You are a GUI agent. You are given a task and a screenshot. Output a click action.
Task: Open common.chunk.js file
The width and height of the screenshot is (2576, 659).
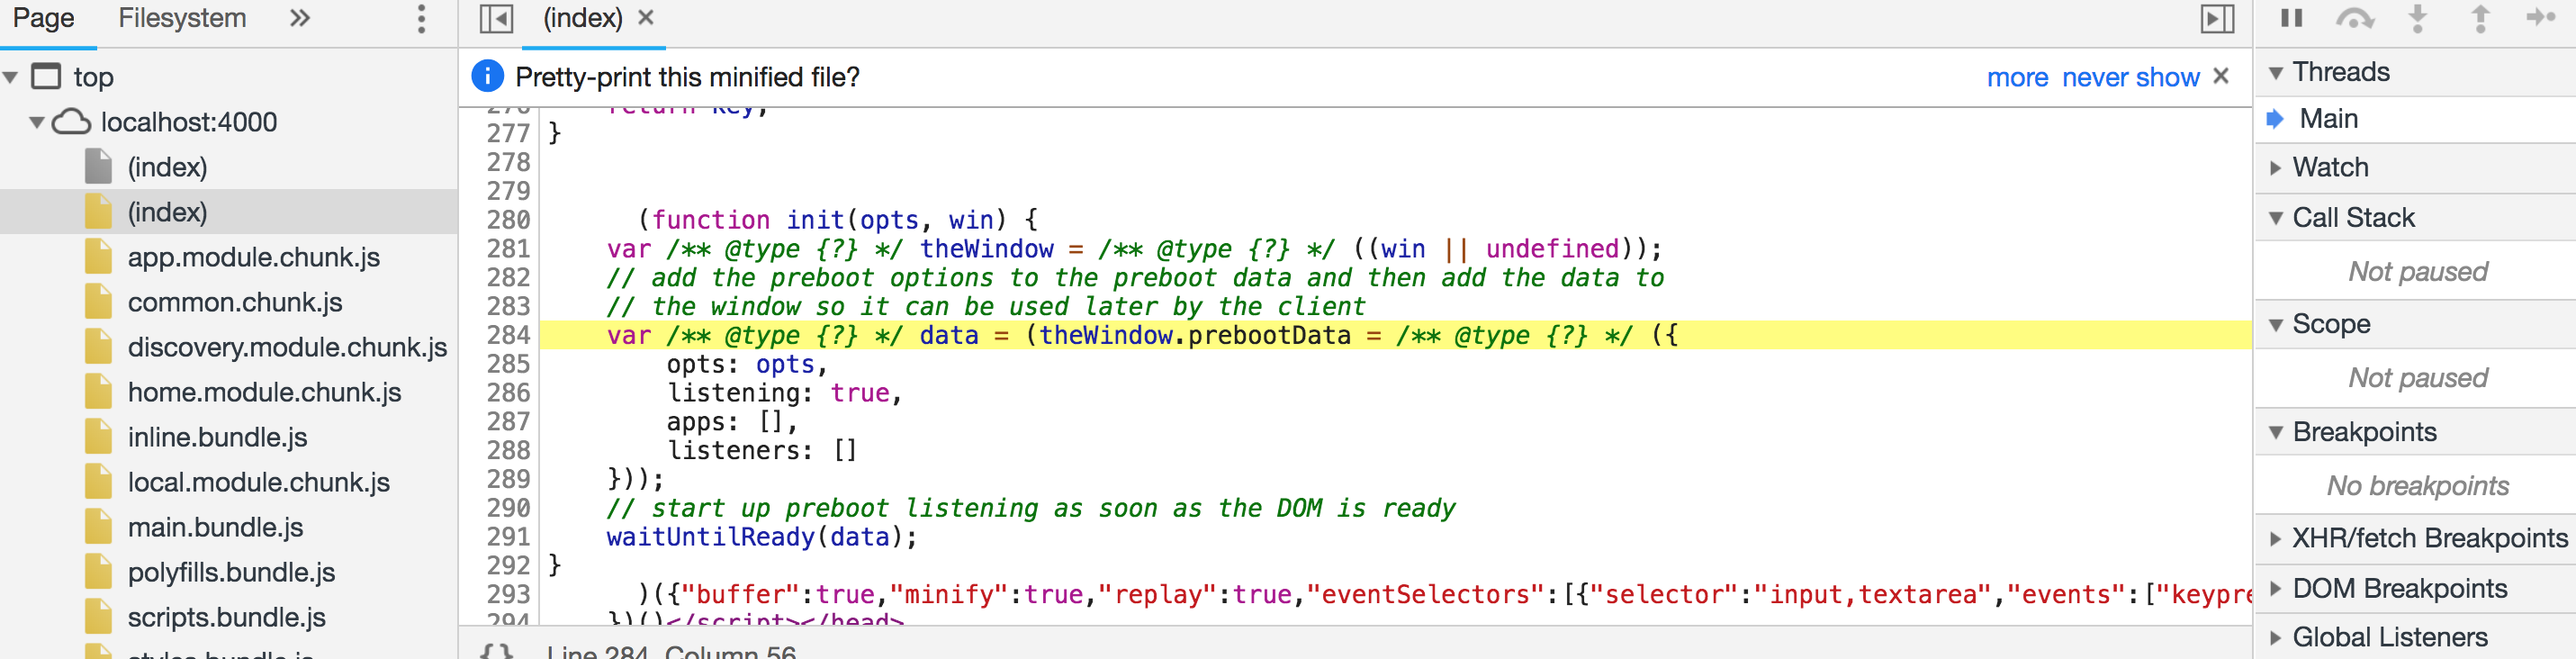click(234, 302)
